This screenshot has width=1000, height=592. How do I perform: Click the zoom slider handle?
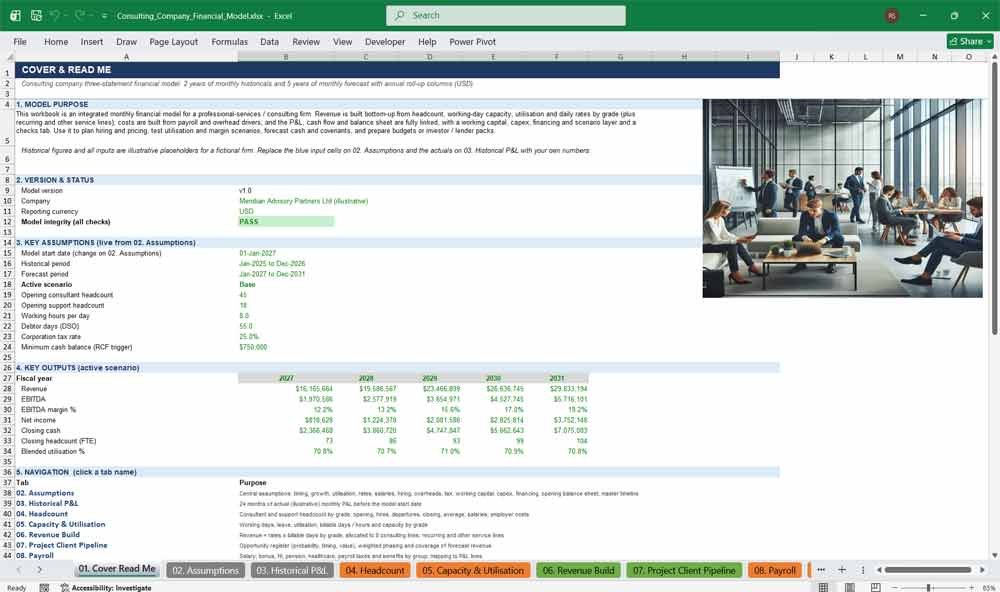[929, 587]
